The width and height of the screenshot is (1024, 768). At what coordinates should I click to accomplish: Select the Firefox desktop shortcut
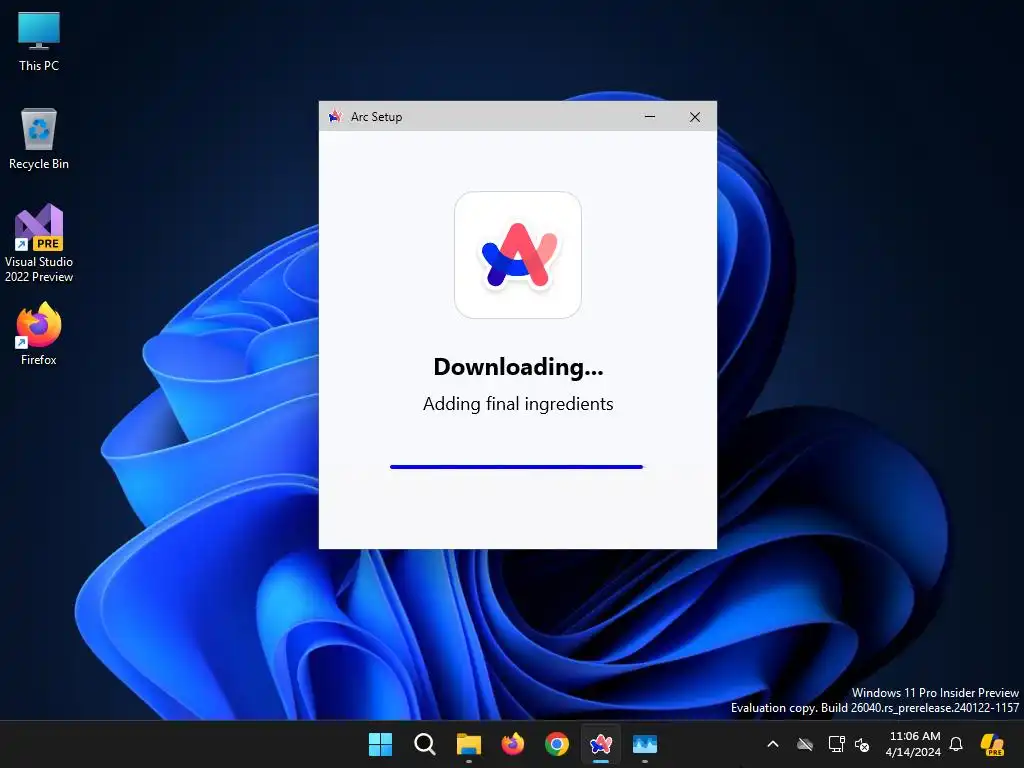pos(39,334)
